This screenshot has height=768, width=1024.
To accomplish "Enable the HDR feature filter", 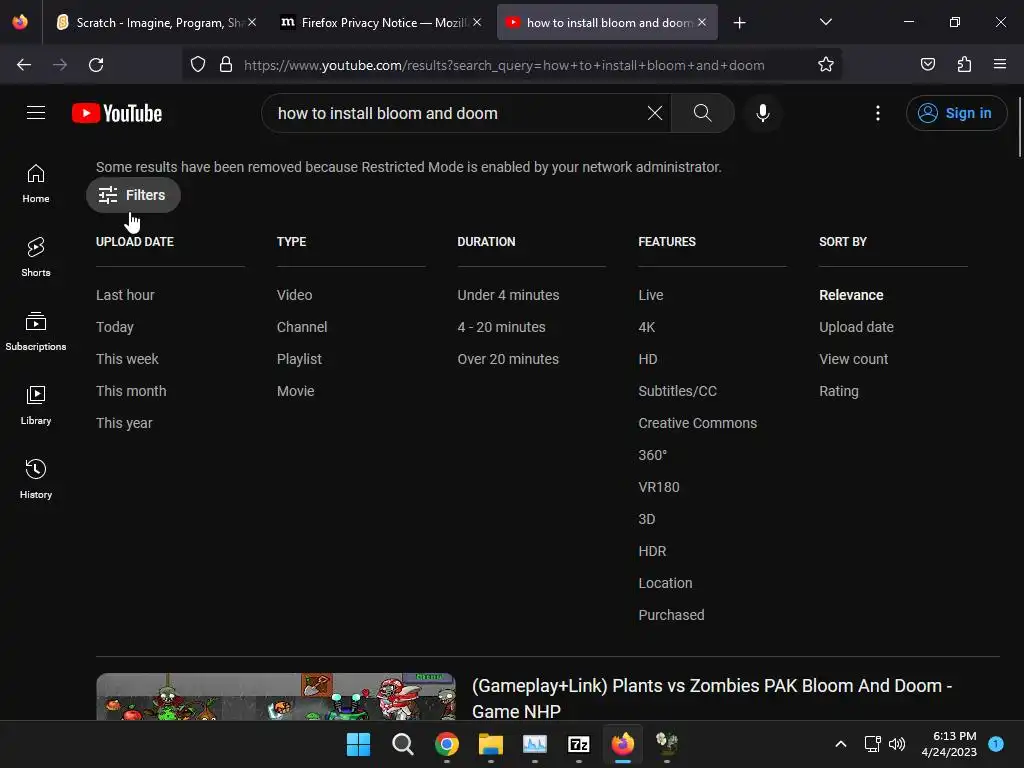I will click(652, 551).
